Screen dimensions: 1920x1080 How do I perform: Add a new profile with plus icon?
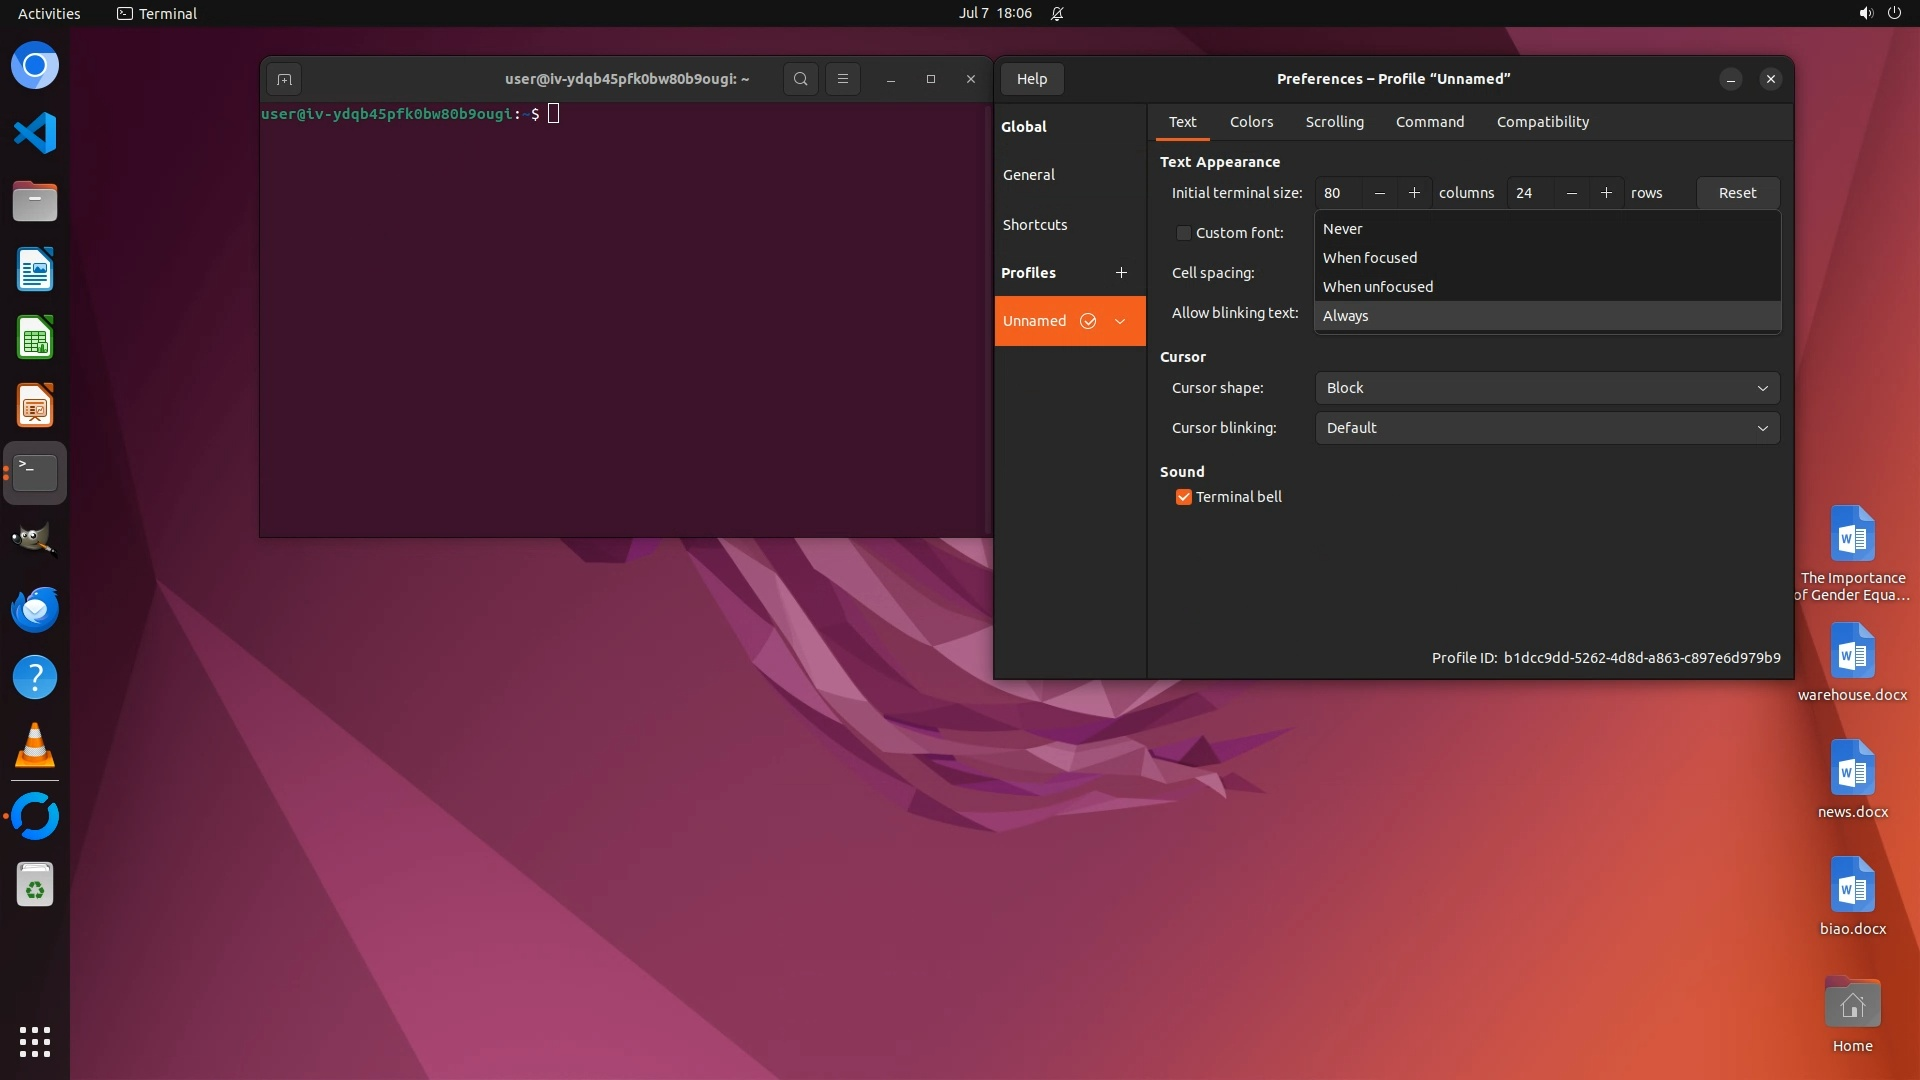click(x=1121, y=272)
